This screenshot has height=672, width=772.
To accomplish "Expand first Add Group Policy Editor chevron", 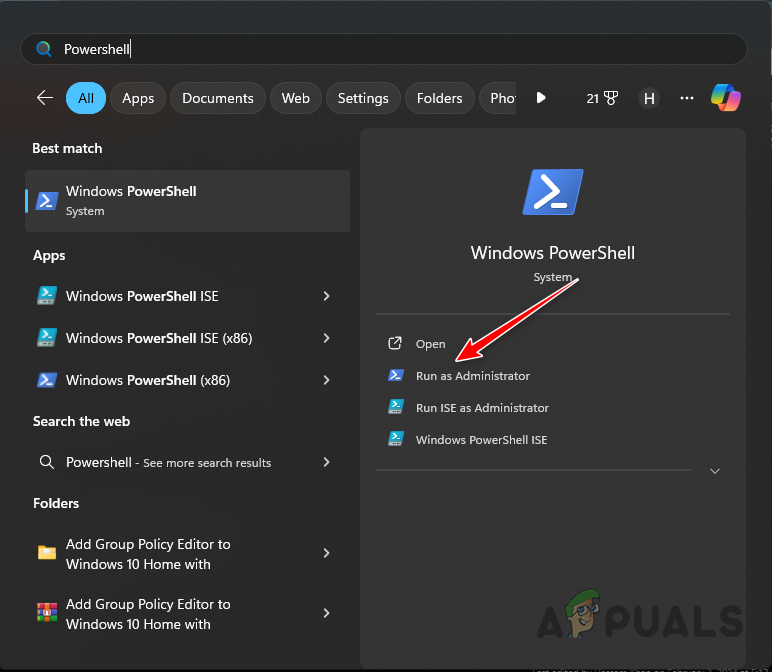I will pyautogui.click(x=326, y=553).
